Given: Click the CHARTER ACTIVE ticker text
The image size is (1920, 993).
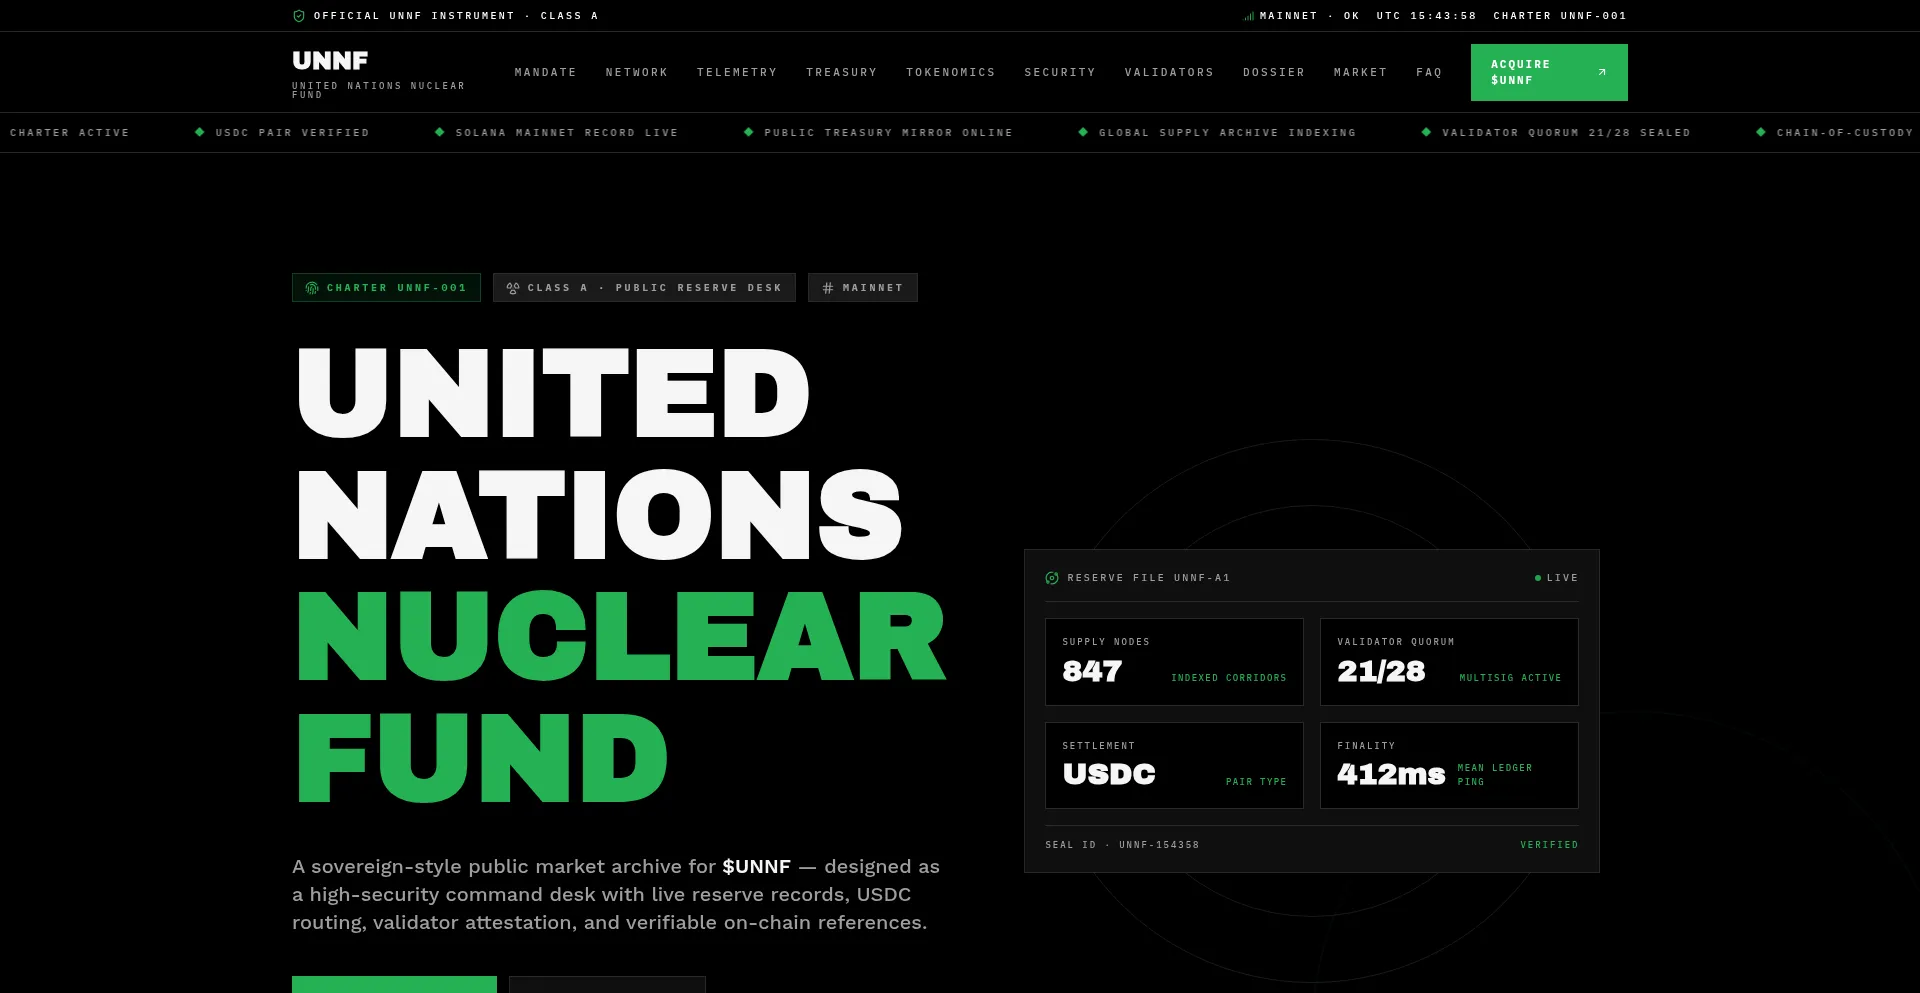Looking at the screenshot, I should (x=70, y=132).
